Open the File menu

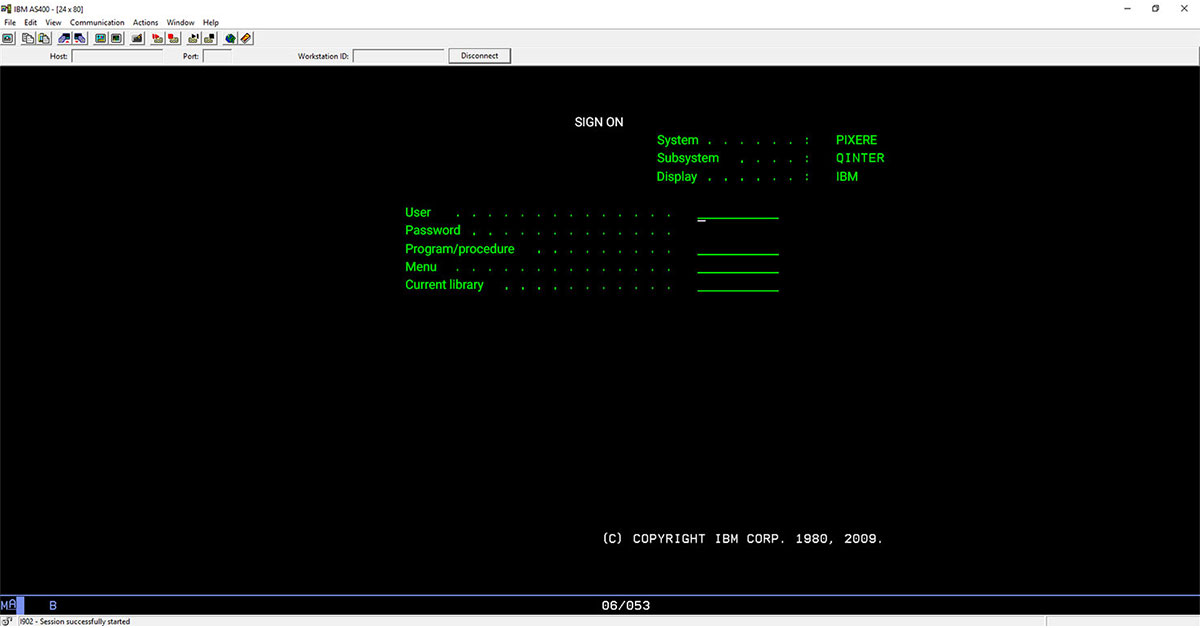pyautogui.click(x=10, y=22)
